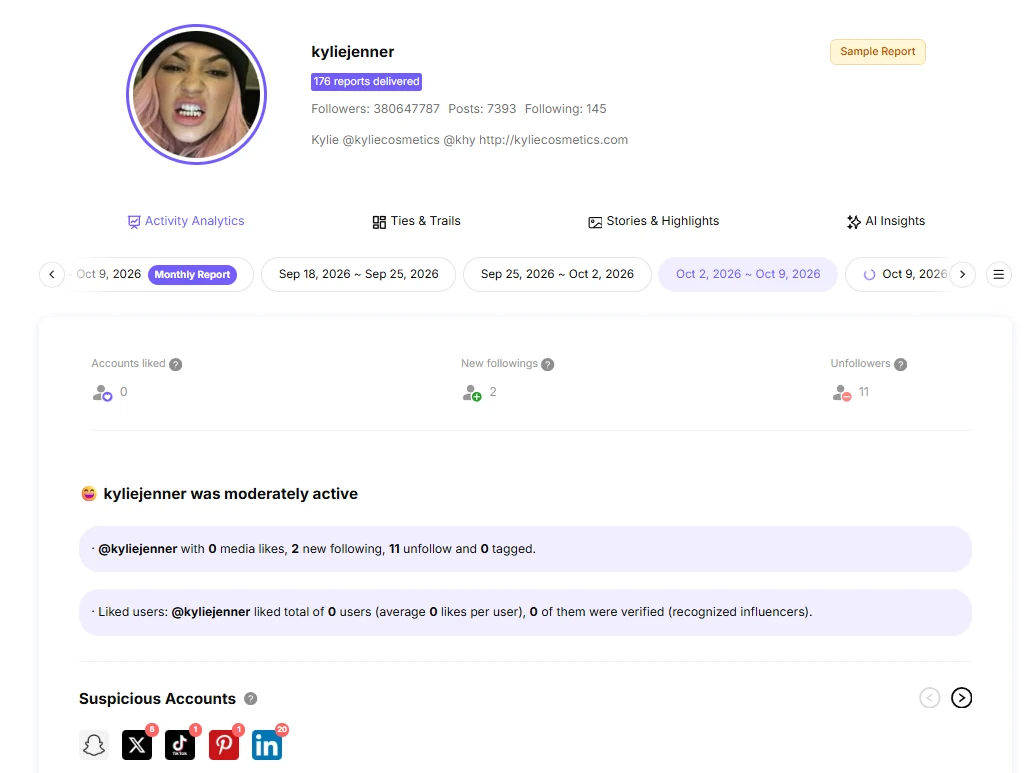
Task: Click the help icon beside Suspicious Accounts
Action: point(250,699)
